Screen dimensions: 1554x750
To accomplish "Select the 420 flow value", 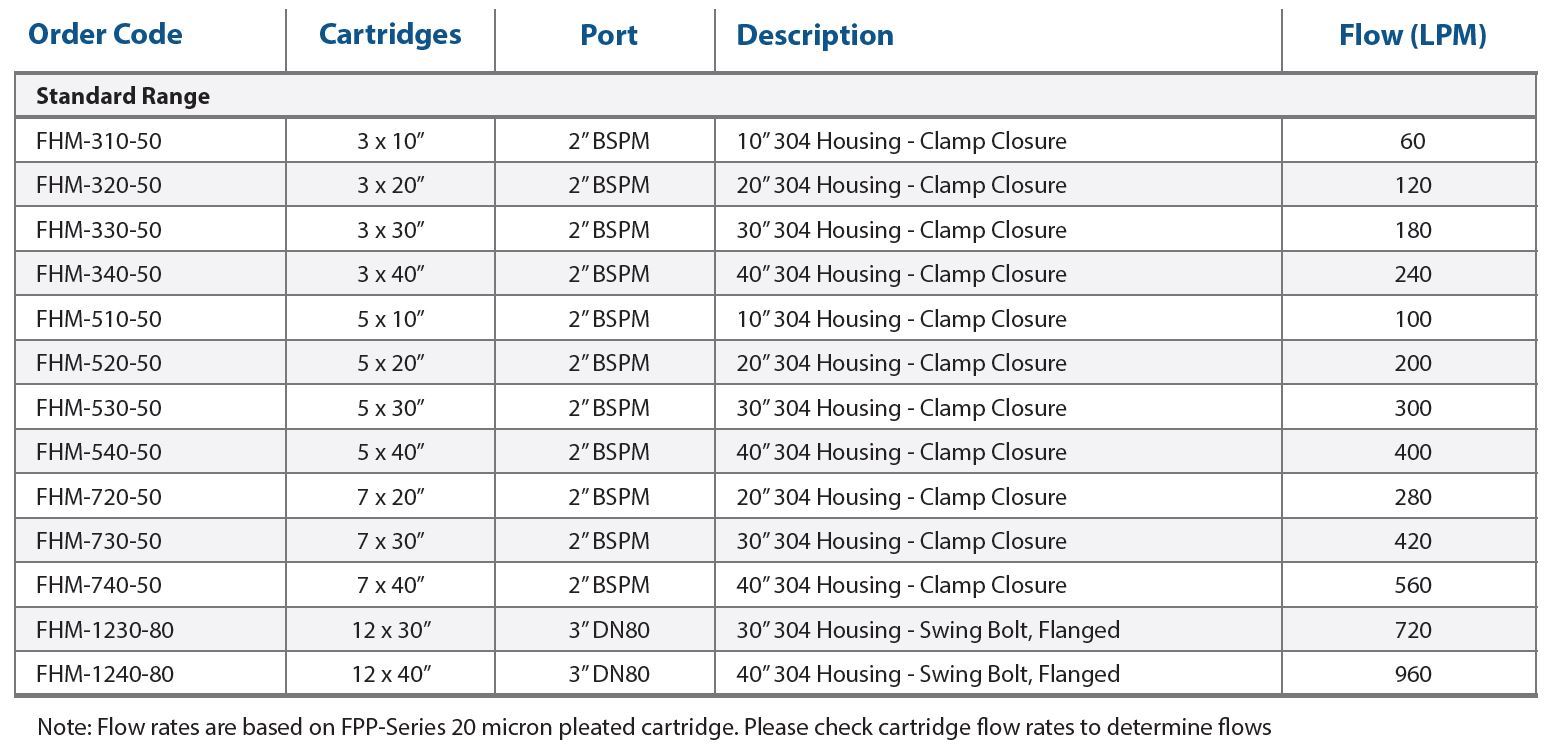I will [1412, 541].
